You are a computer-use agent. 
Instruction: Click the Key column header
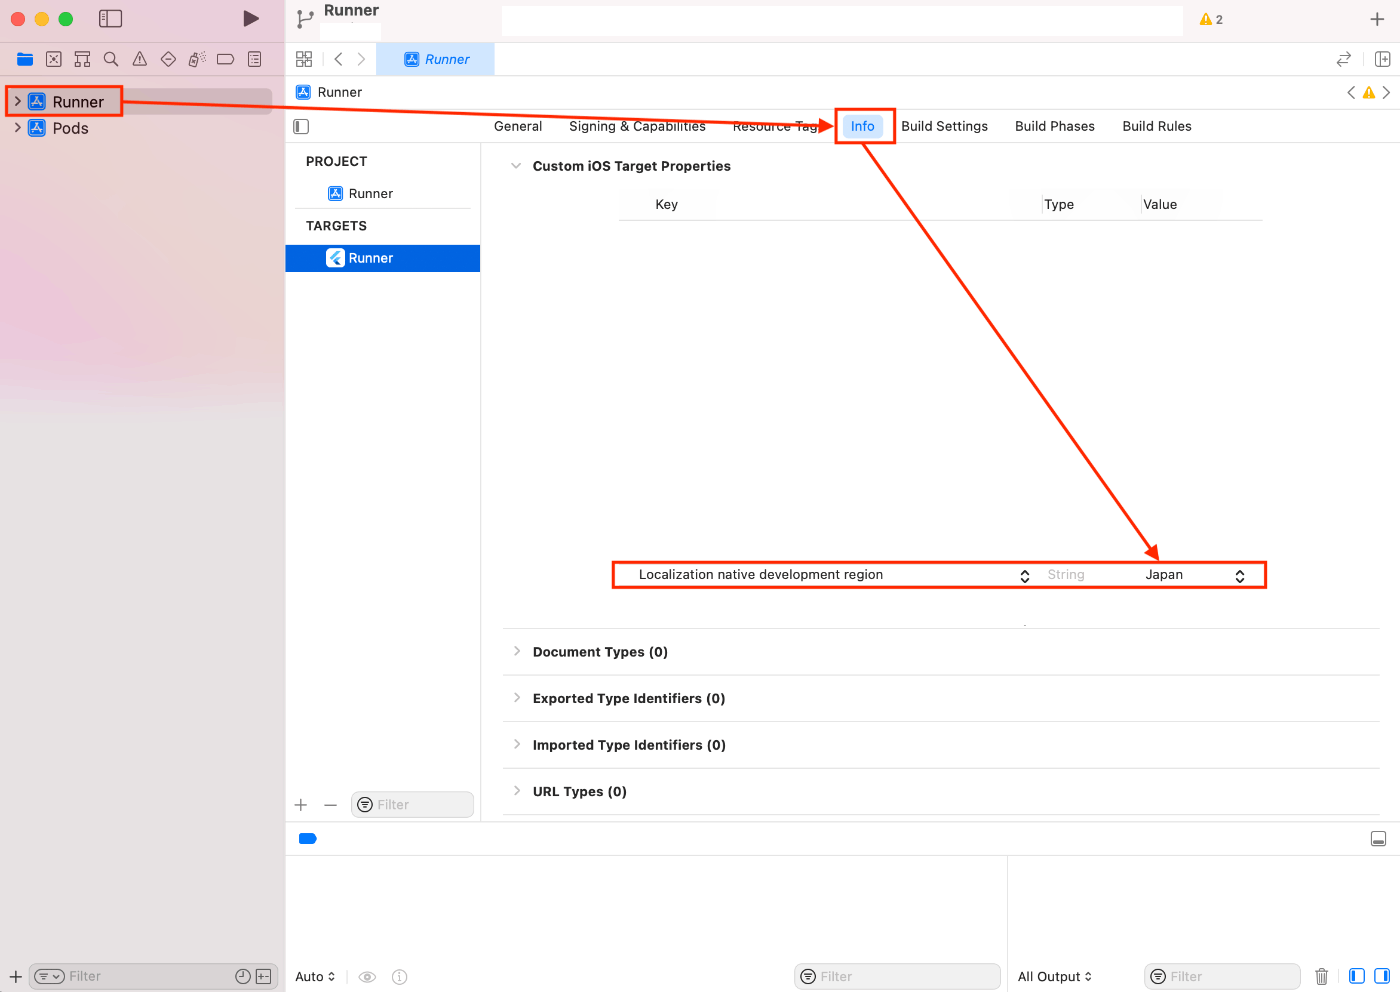click(666, 204)
